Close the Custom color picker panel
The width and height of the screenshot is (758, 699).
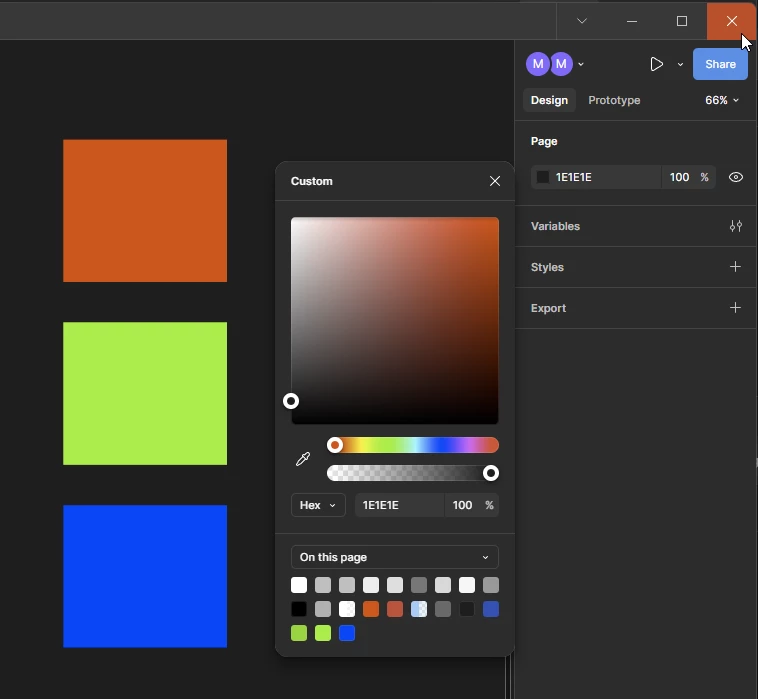click(495, 181)
